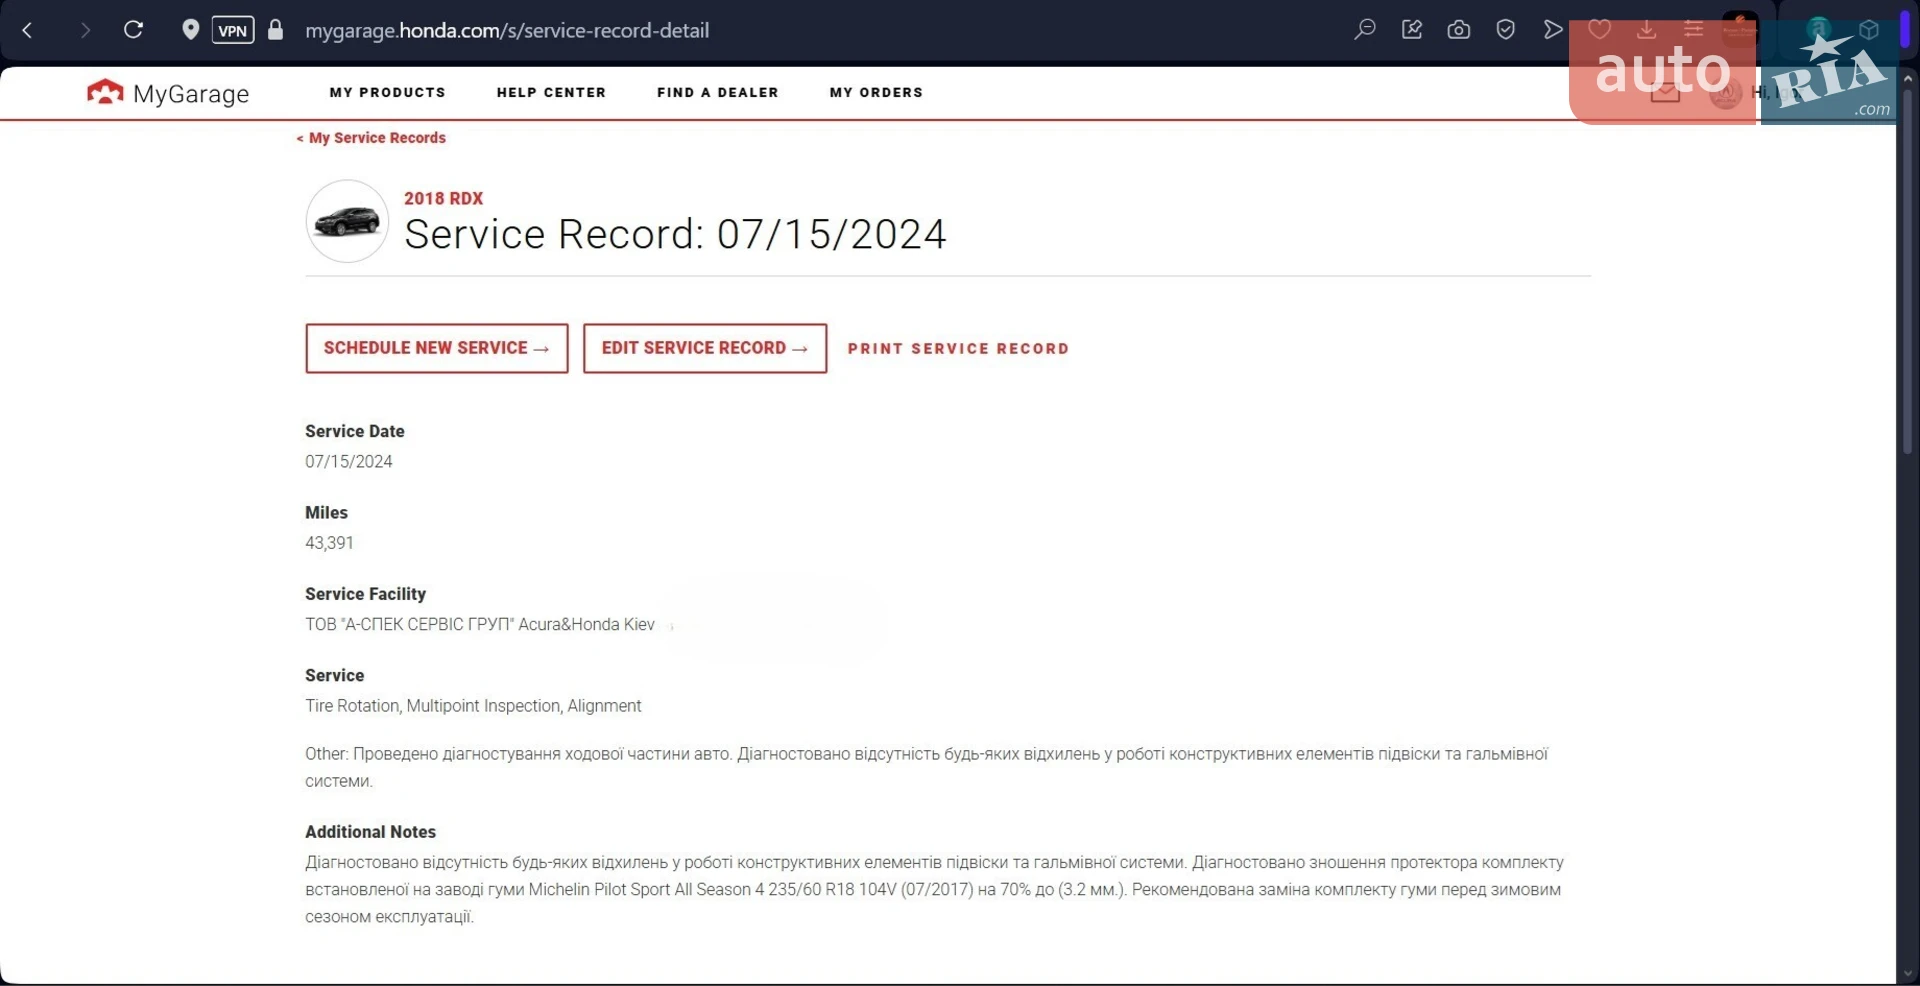Screen dimensions: 1920x986
Task: Click the edit page icon in the toolbar
Action: click(x=1412, y=30)
